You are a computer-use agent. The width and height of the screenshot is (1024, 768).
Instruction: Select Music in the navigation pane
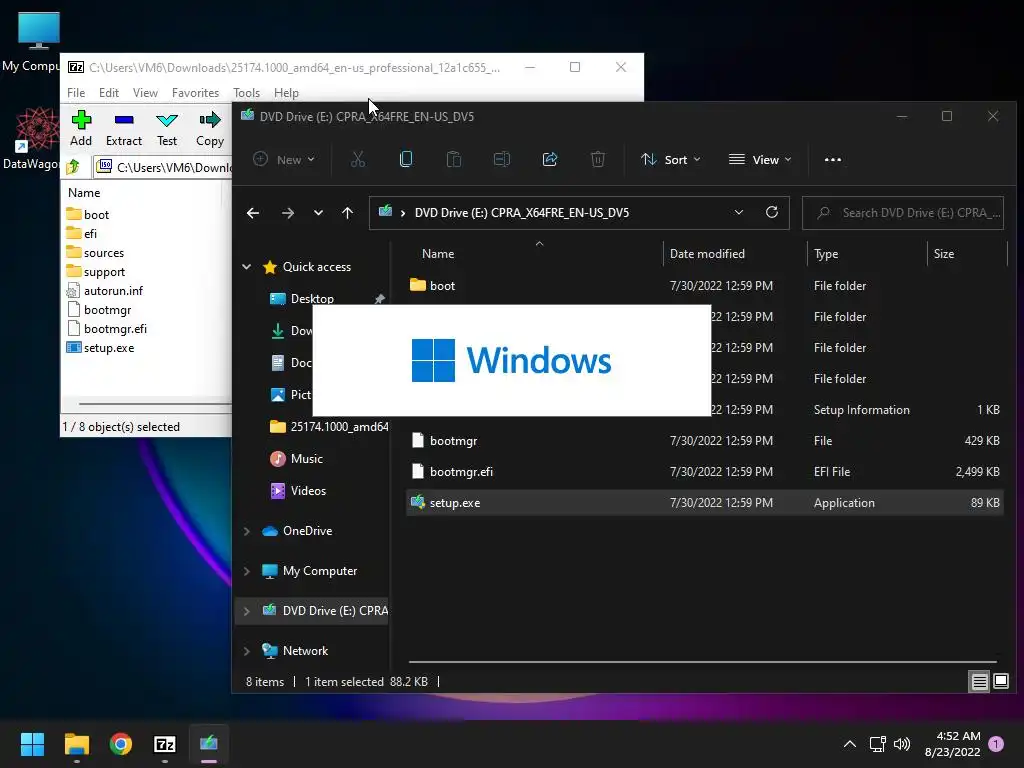pyautogui.click(x=307, y=458)
